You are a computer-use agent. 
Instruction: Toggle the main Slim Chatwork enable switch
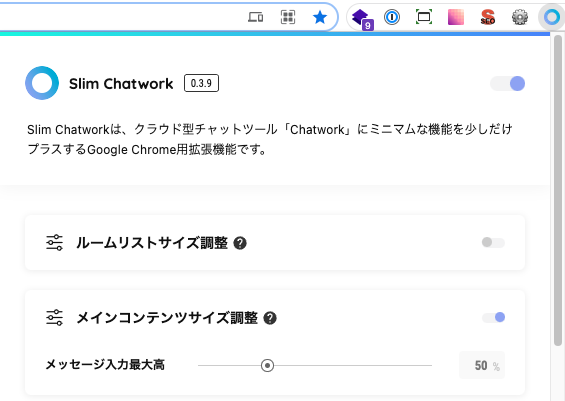507,84
